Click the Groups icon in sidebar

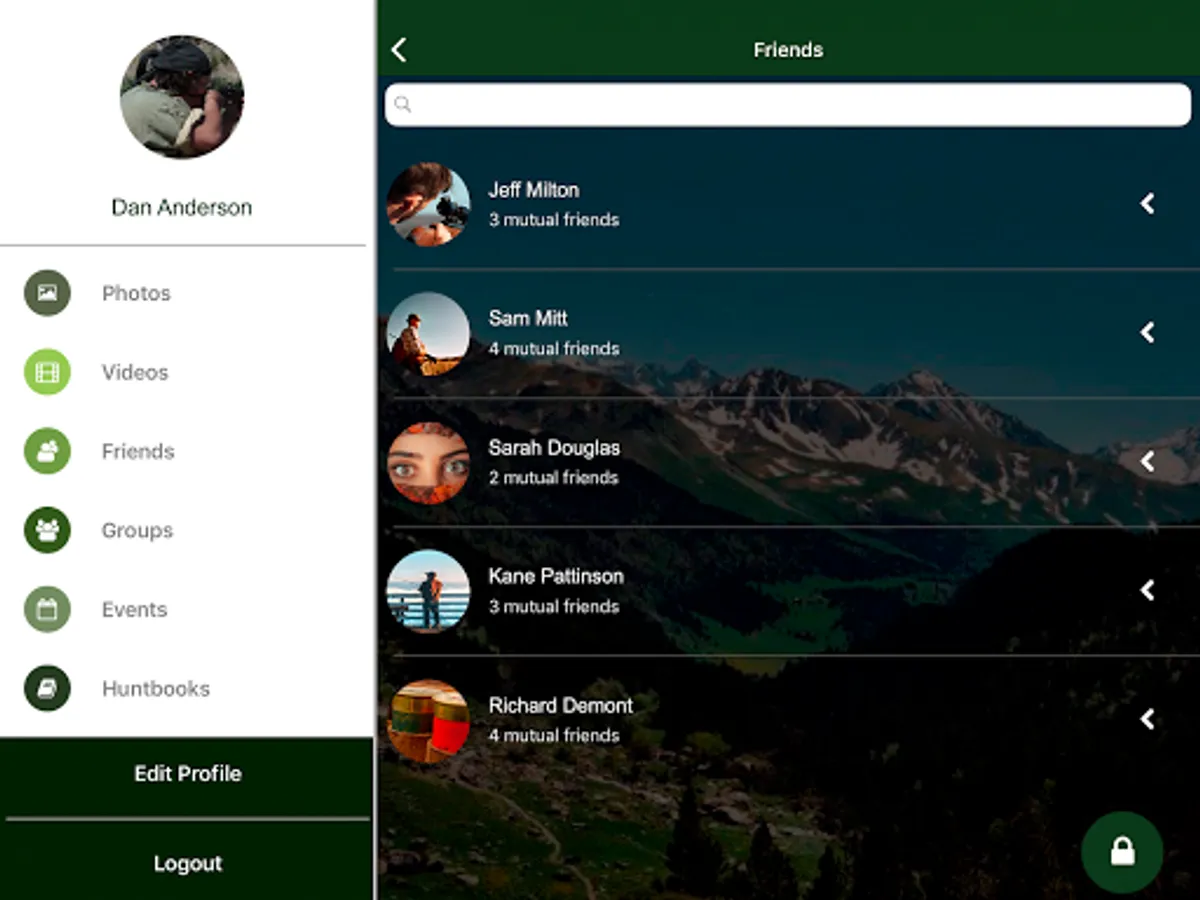(x=47, y=530)
